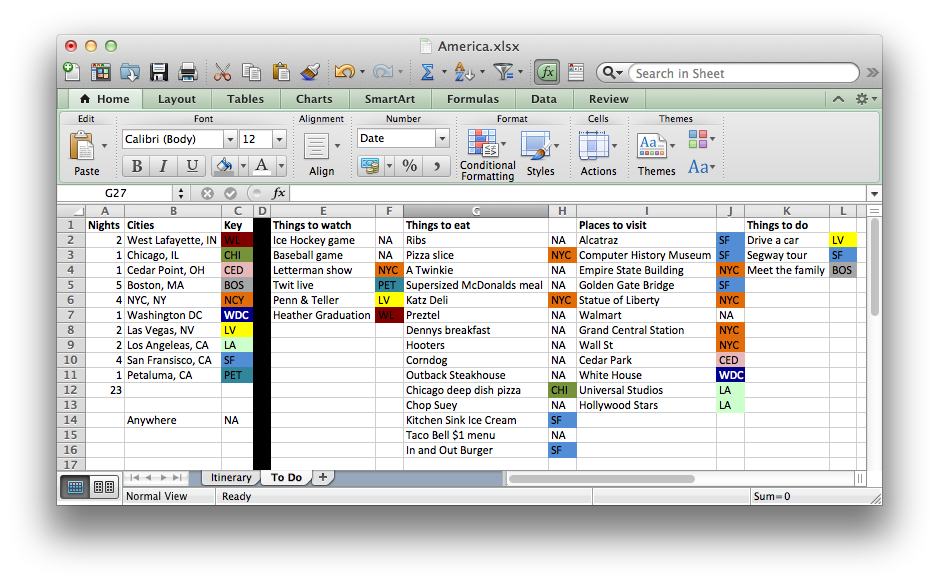The height and width of the screenshot is (584, 939).
Task: Sort data with the A-Z sort icon
Action: coord(464,72)
